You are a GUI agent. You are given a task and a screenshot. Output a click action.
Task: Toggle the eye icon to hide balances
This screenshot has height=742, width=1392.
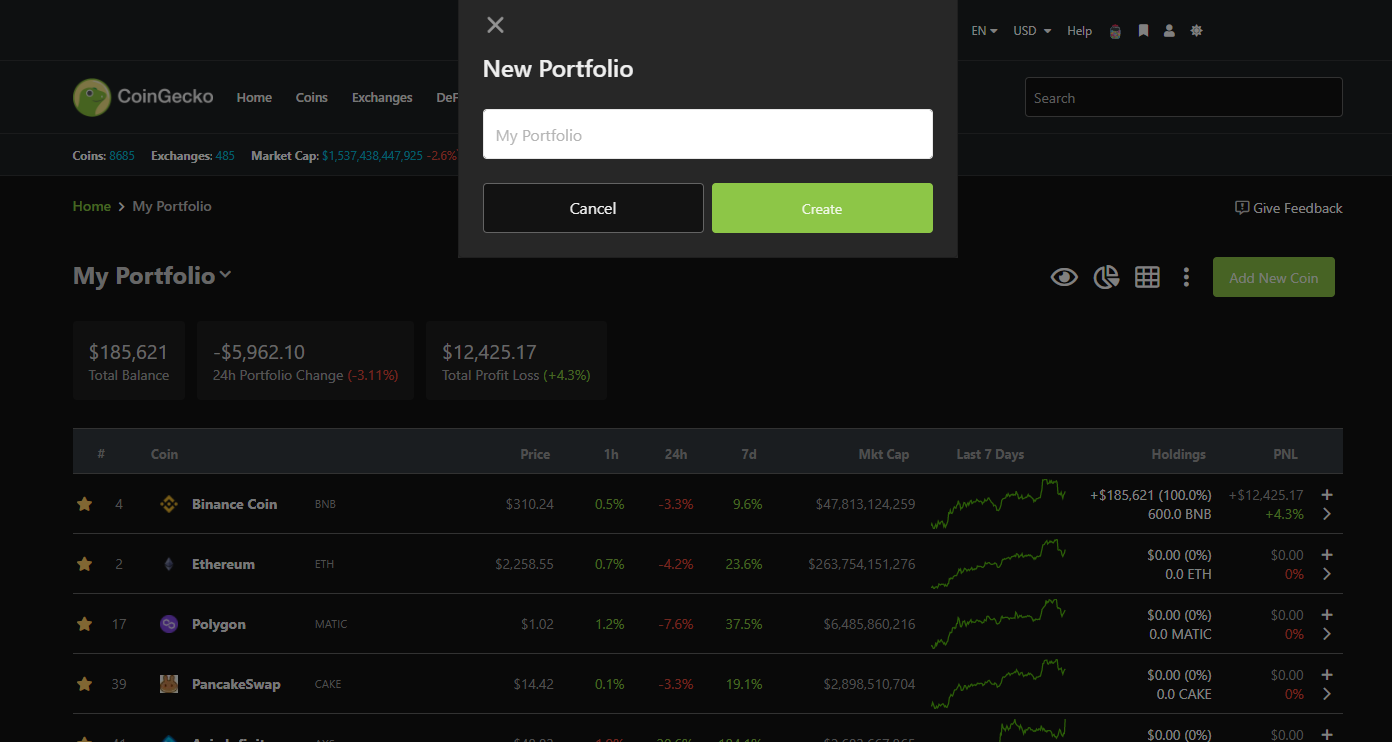point(1064,277)
